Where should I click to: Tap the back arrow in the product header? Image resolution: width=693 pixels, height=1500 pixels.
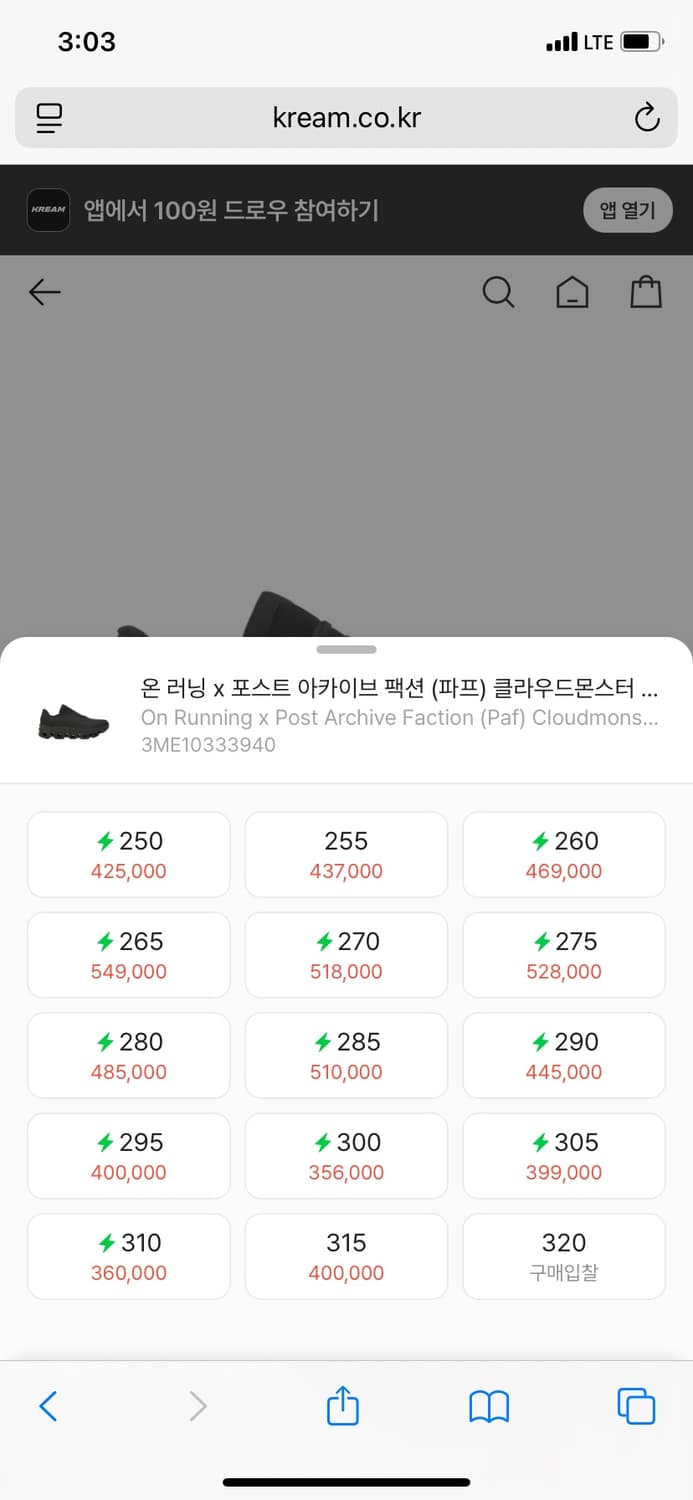44,292
